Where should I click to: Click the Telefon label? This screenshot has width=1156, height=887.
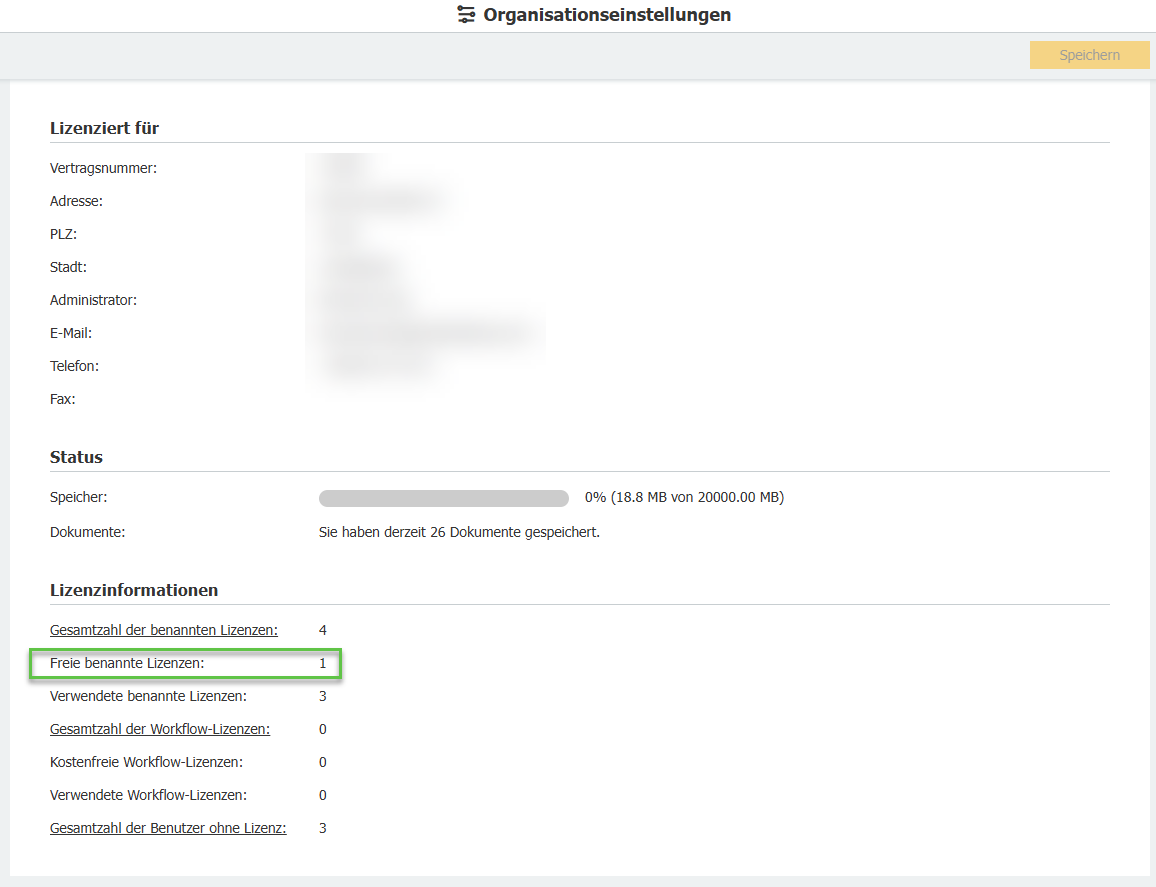74,366
